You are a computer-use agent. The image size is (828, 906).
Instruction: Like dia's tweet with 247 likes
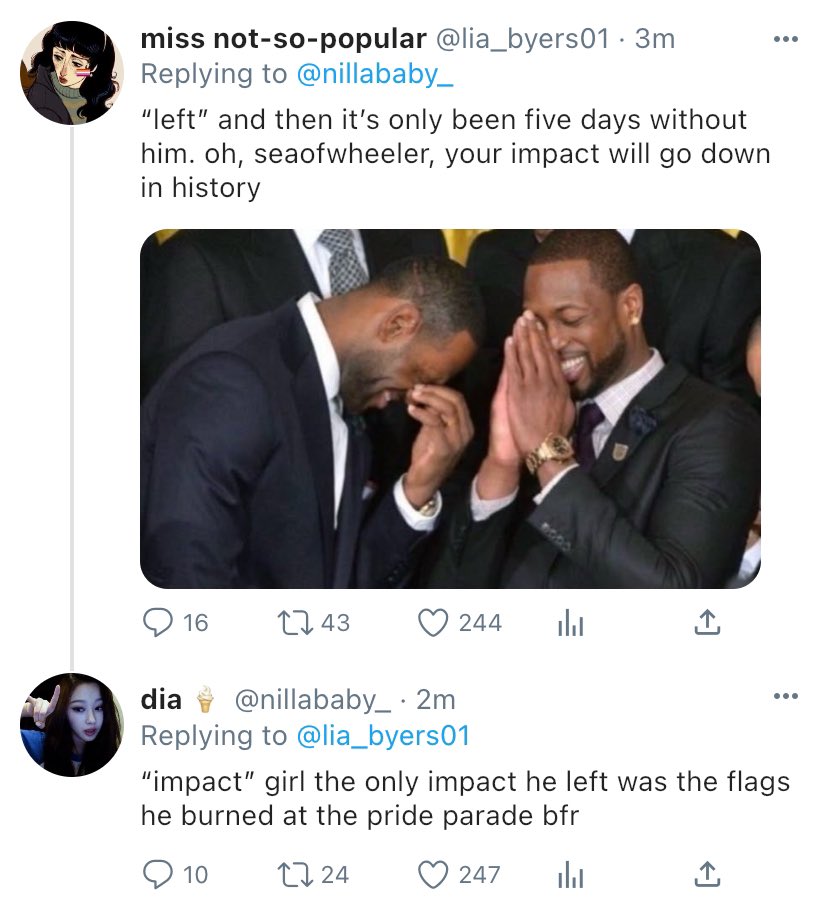point(432,875)
